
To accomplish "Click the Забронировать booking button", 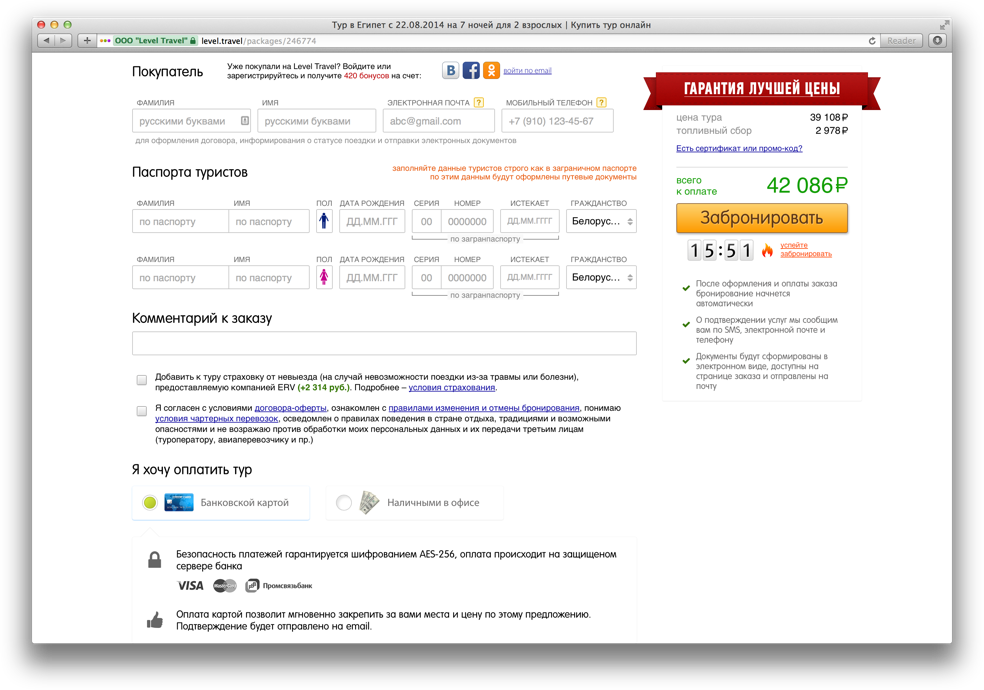I will pos(762,218).
